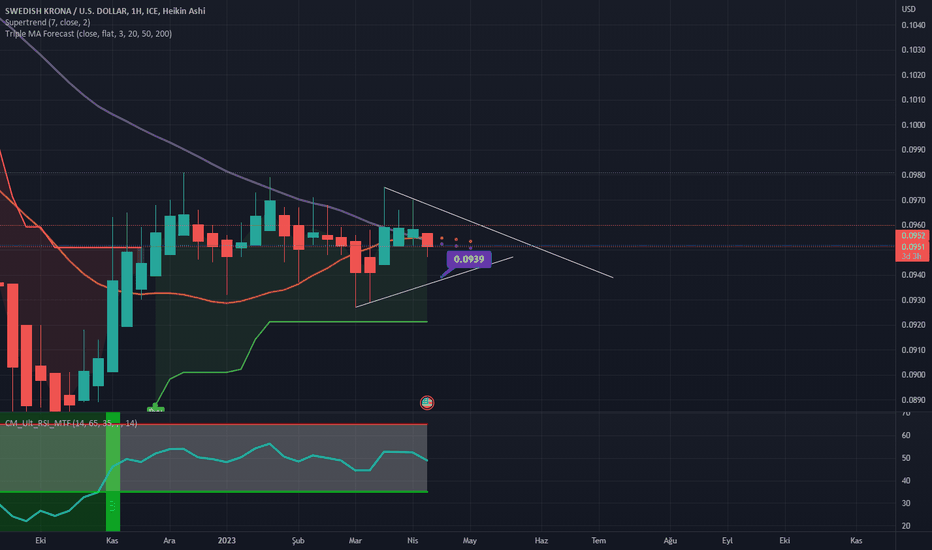
Task: Click the Şub label on time axis
Action: (298, 540)
